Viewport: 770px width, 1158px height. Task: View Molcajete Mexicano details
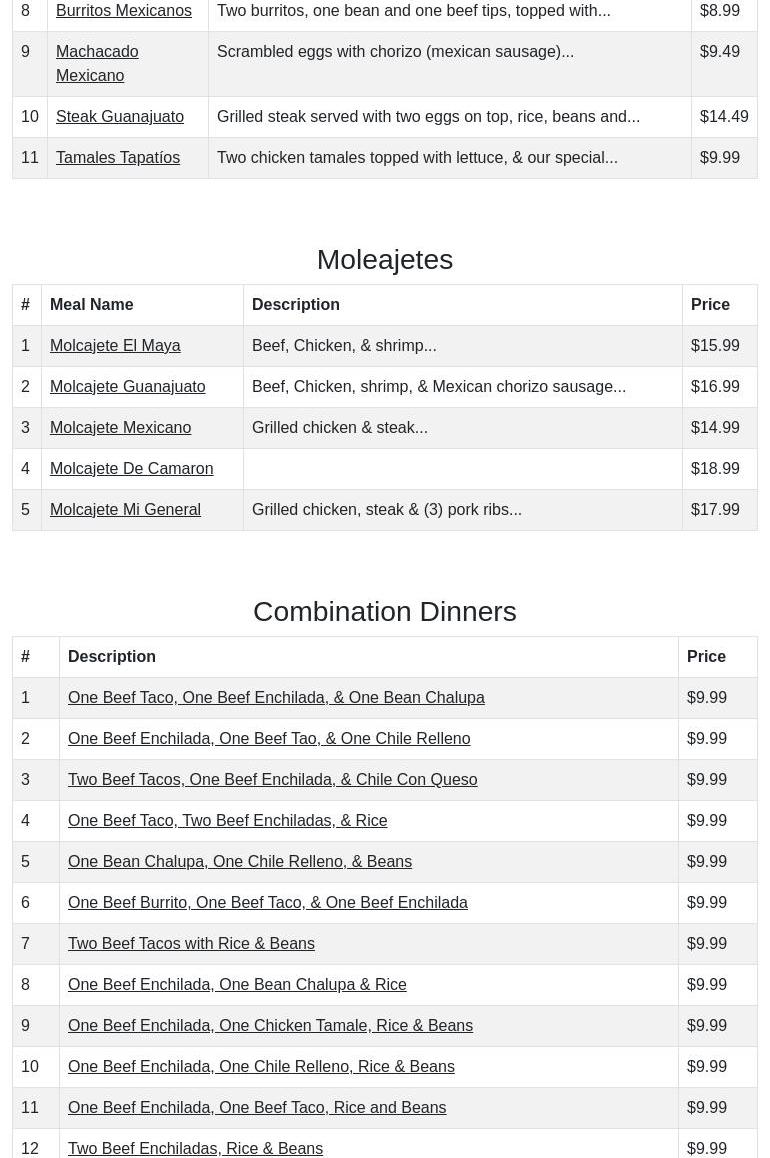point(120,427)
